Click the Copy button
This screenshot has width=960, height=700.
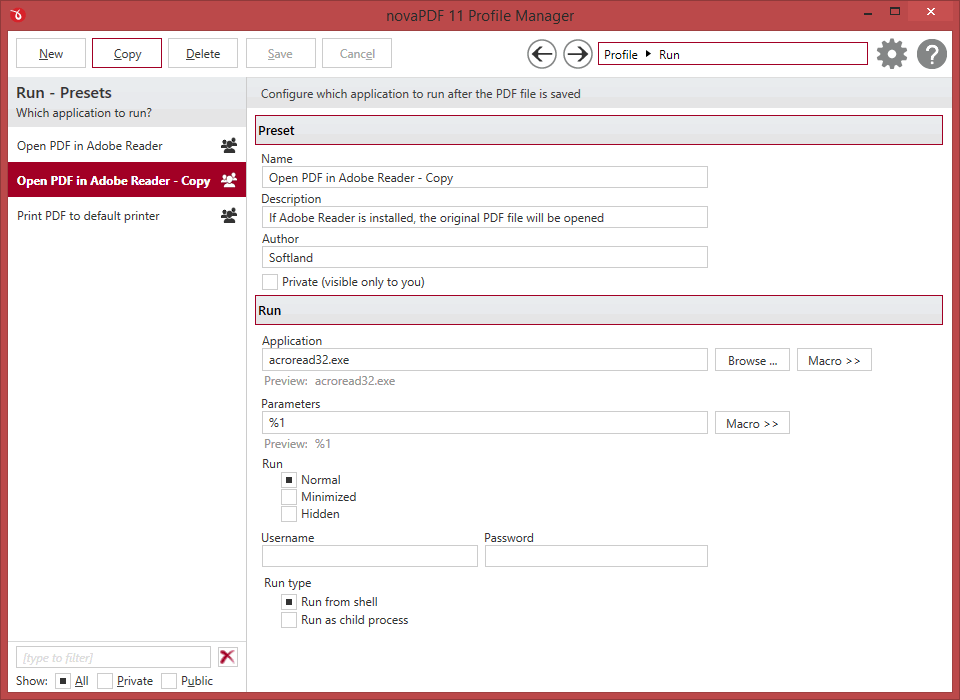click(x=127, y=53)
